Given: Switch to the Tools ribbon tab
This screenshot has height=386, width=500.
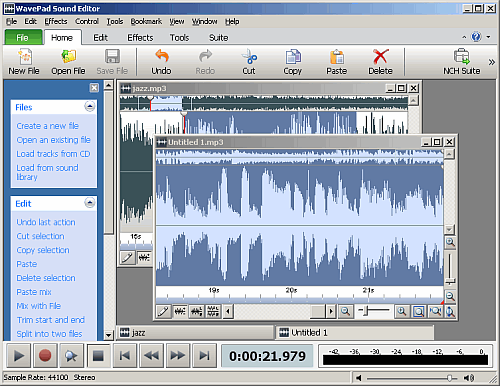Looking at the screenshot, I should coord(179,38).
